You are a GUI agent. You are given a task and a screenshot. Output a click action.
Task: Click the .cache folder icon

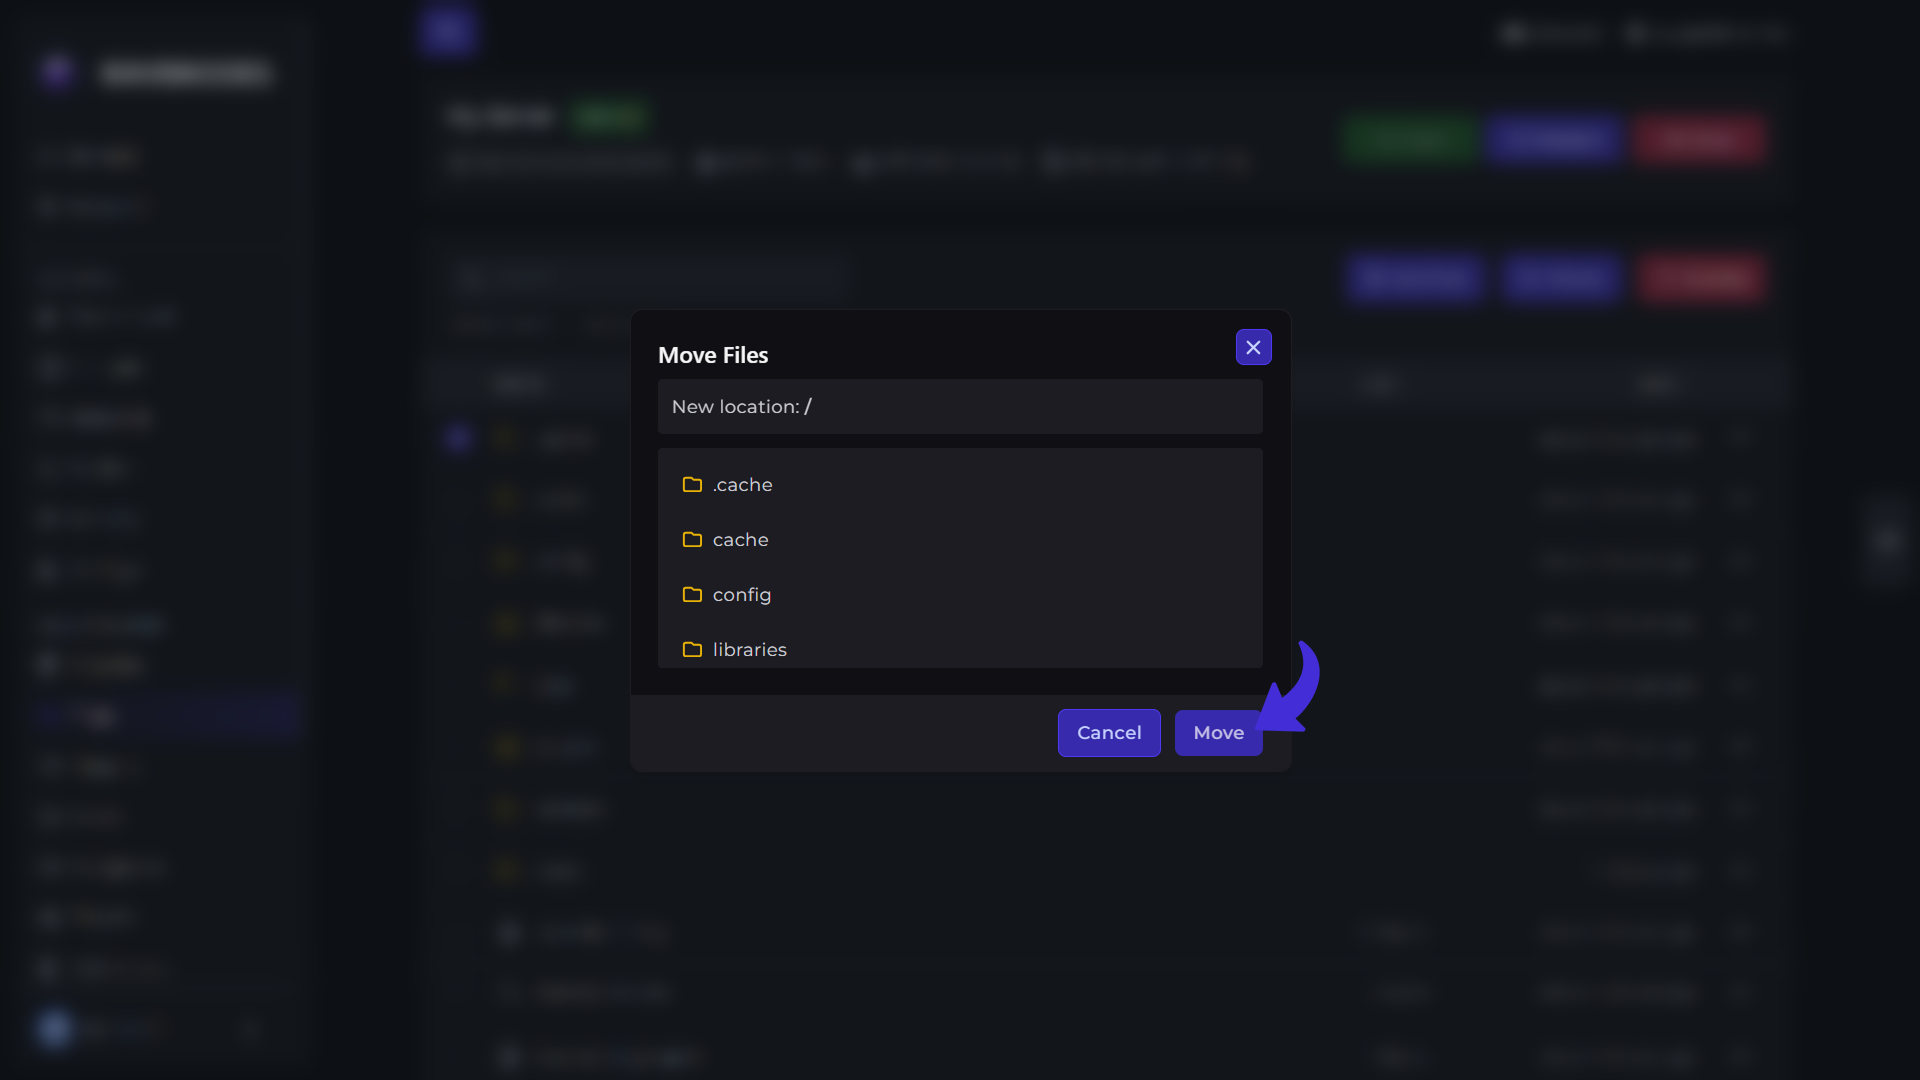(692, 484)
